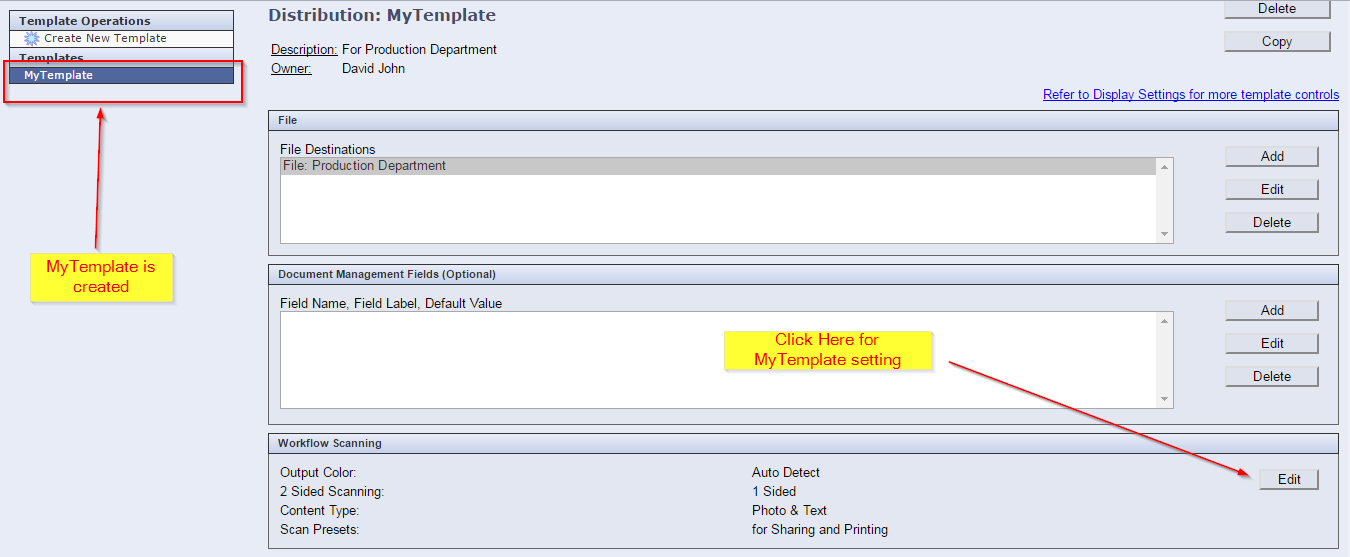Click Document Management Fields scroll up arrow

[1164, 321]
